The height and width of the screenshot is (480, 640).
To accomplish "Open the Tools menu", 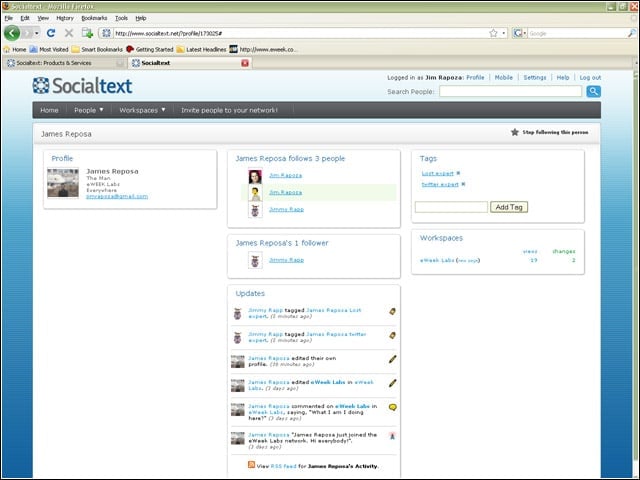I will click(121, 18).
